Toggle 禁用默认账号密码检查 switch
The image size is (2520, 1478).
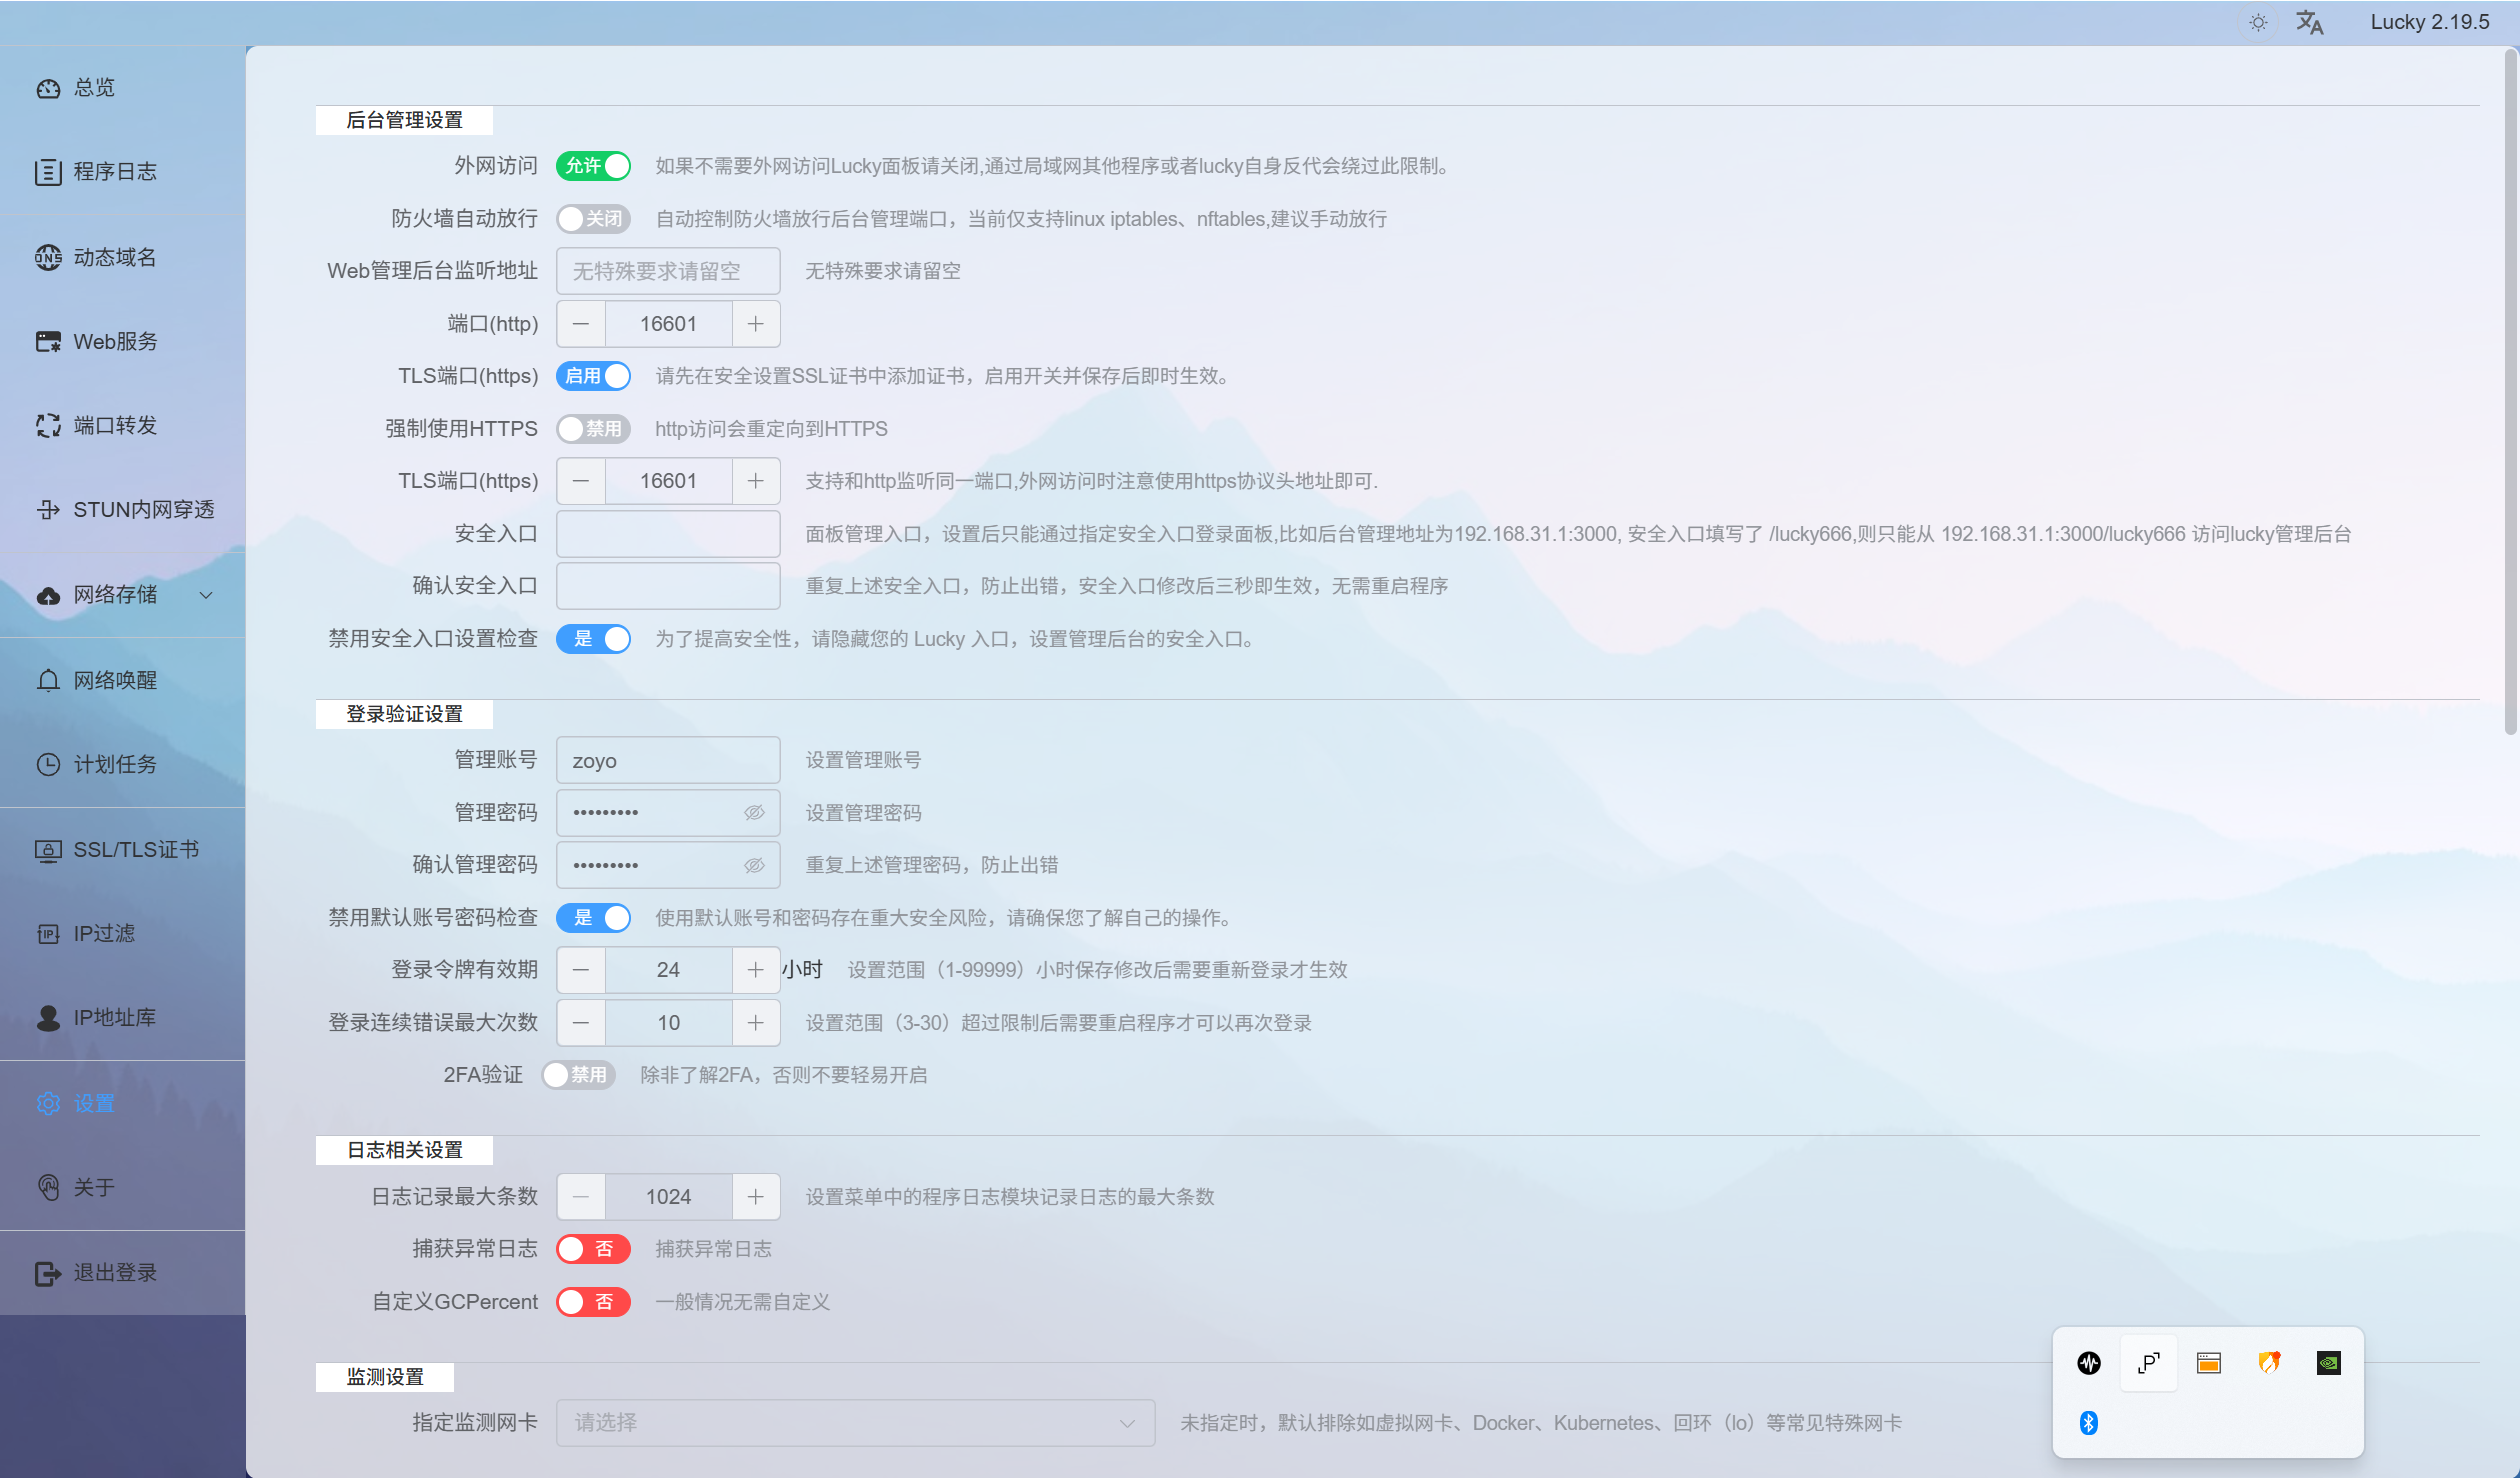[x=593, y=918]
